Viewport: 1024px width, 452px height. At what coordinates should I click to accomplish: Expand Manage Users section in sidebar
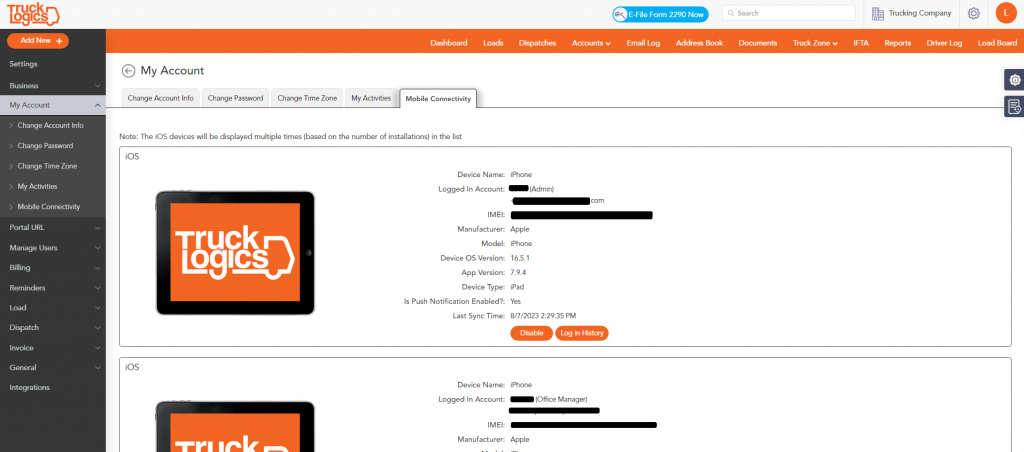[x=53, y=248]
